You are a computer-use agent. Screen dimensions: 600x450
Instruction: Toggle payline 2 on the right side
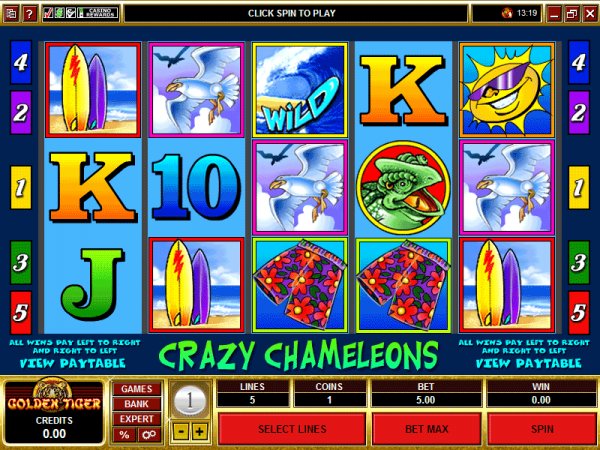click(578, 112)
